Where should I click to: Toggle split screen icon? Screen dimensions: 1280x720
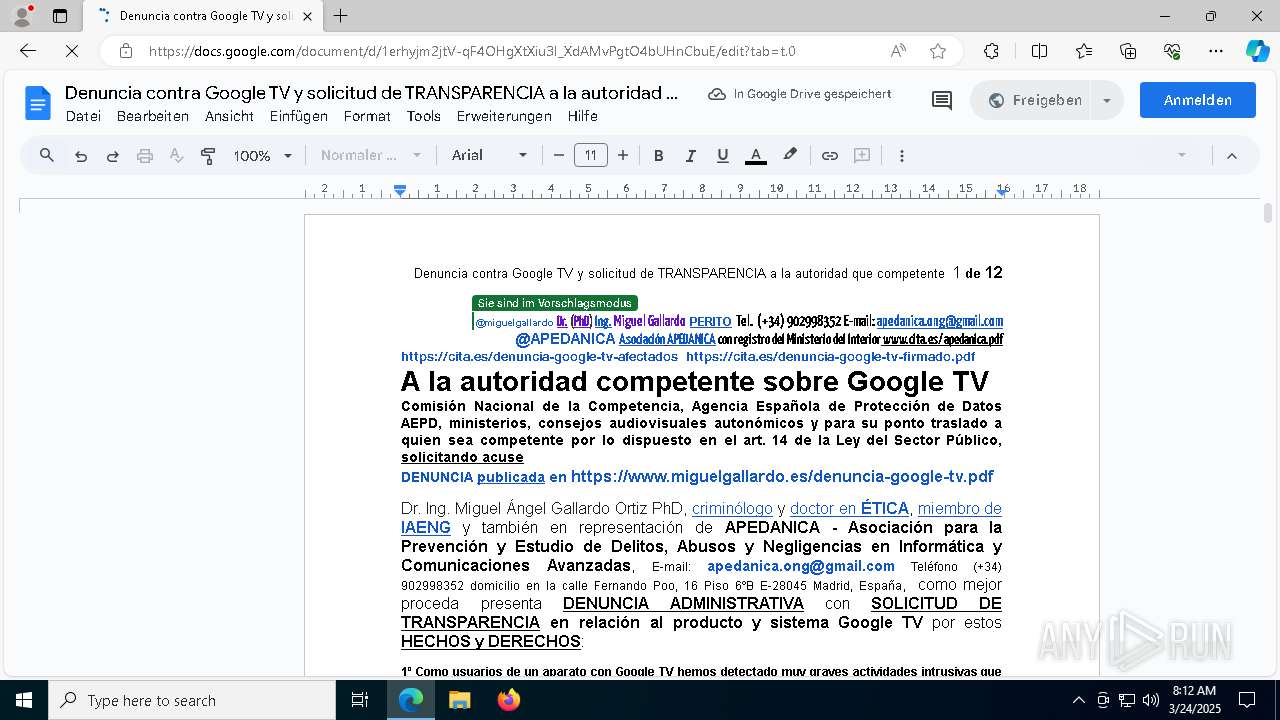click(1039, 51)
